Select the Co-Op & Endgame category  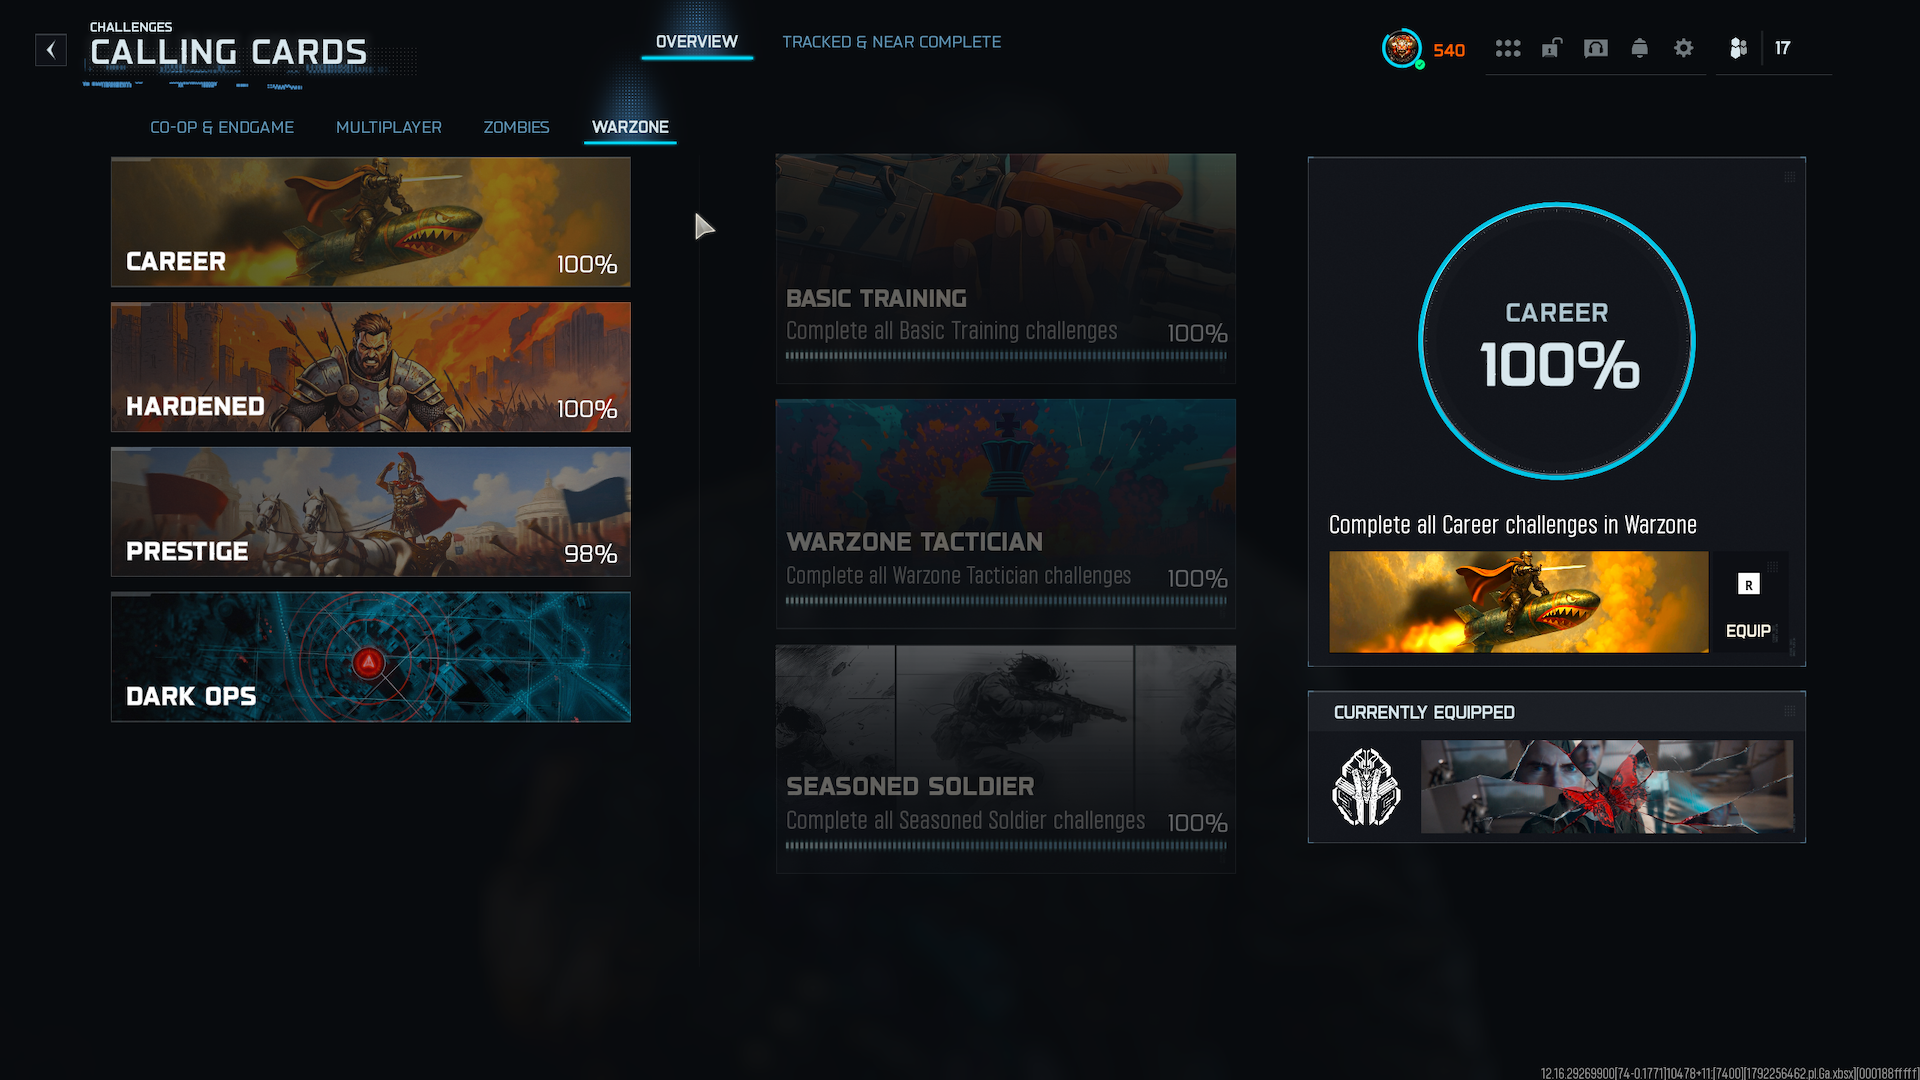[x=222, y=127]
